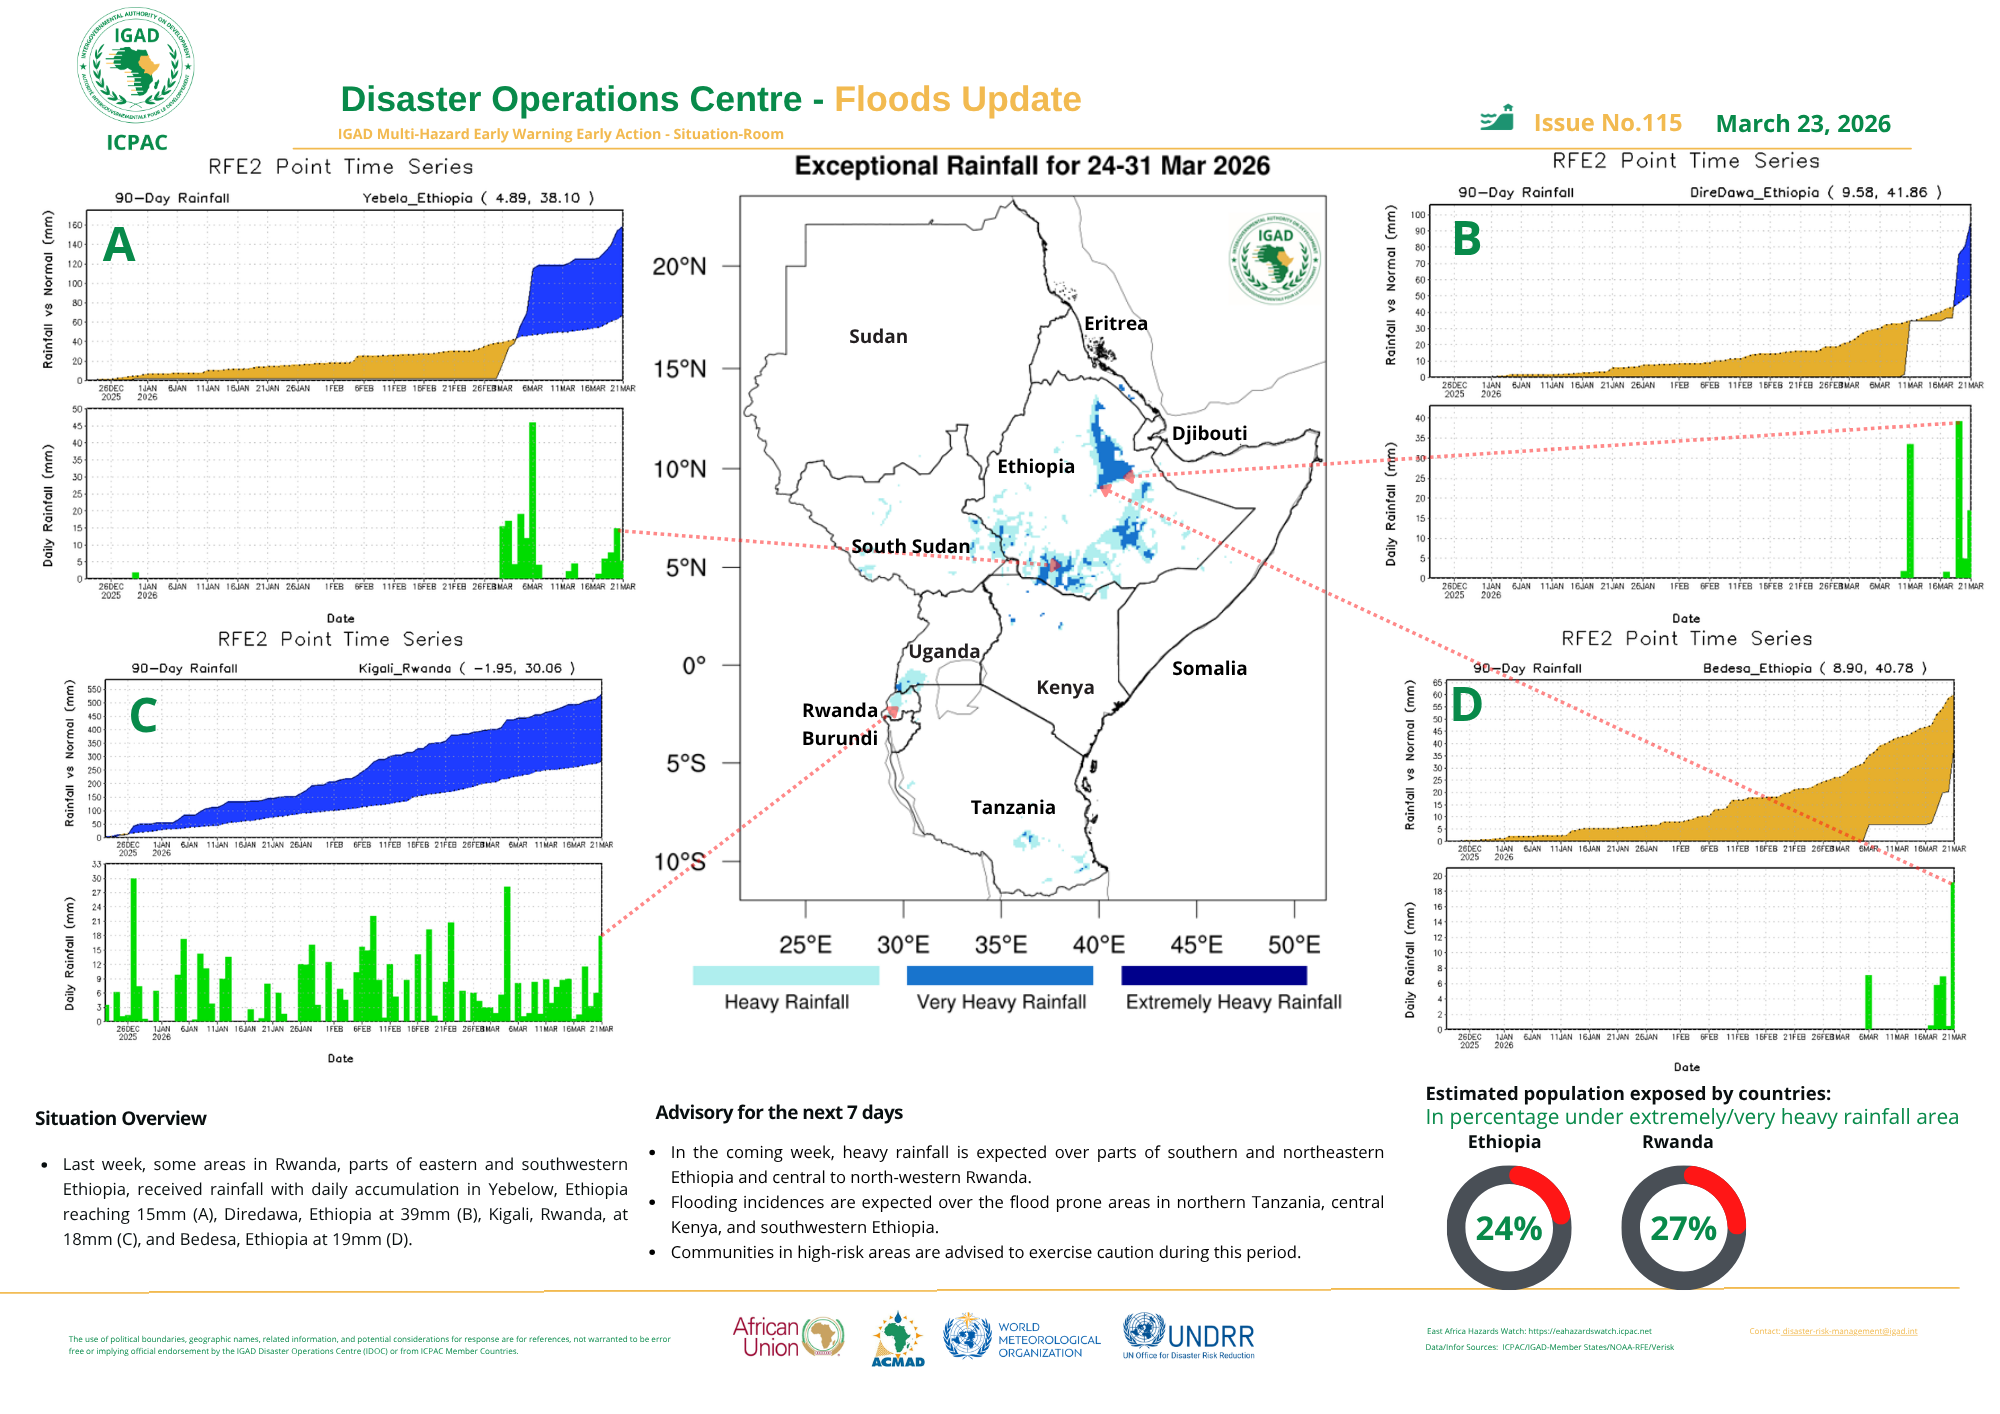The width and height of the screenshot is (2000, 1414).
Task: Click the disaster-risk-management contact email link
Action: point(1849,1331)
